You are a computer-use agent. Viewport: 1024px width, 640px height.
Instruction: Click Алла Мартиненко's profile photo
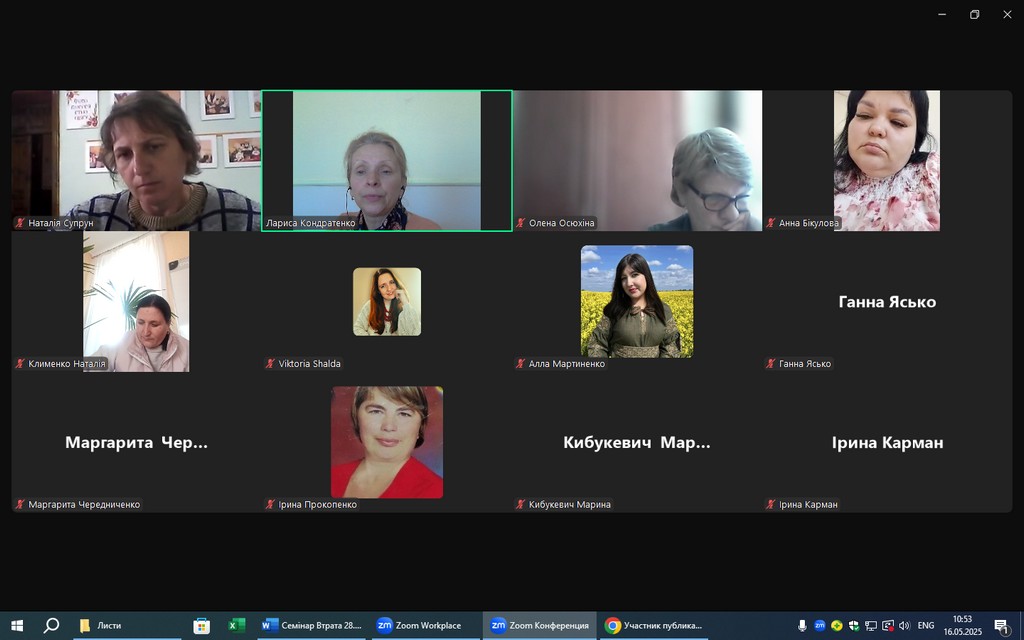pos(637,302)
